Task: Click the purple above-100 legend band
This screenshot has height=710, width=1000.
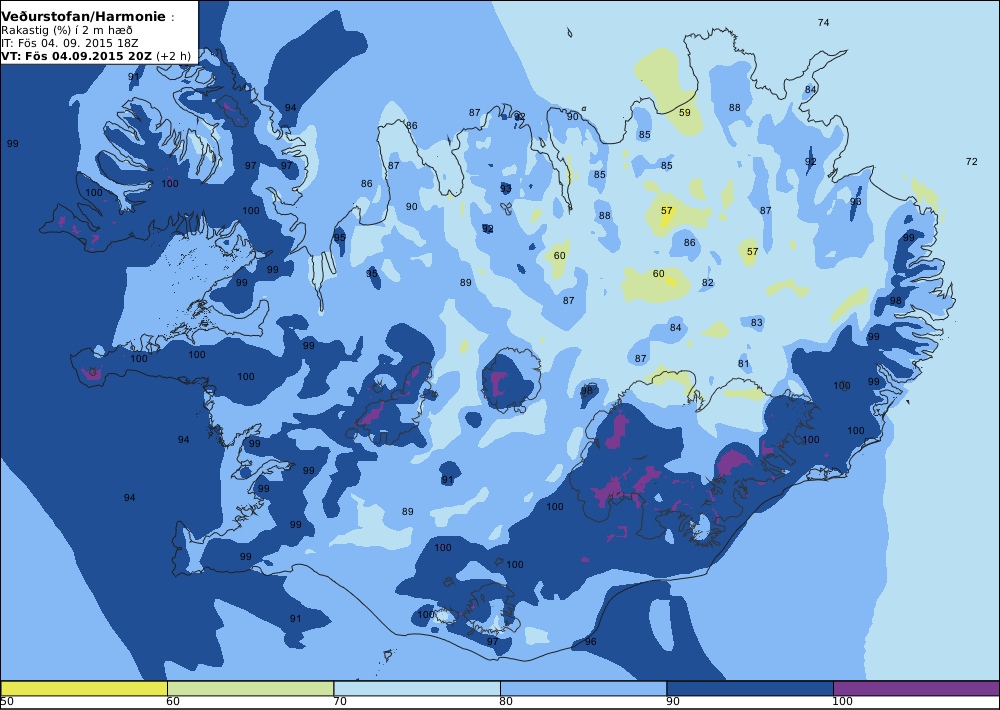Action: coord(916,688)
